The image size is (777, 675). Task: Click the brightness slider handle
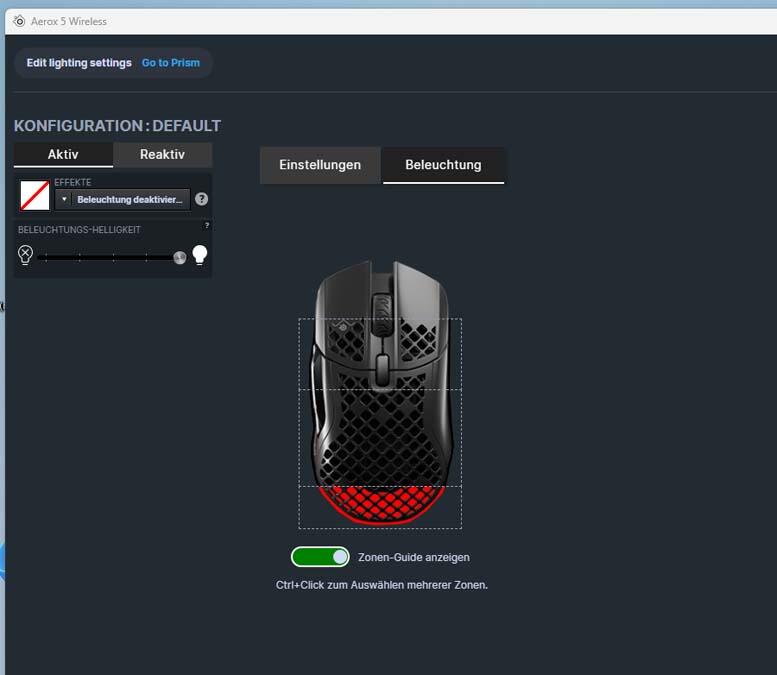click(x=180, y=257)
